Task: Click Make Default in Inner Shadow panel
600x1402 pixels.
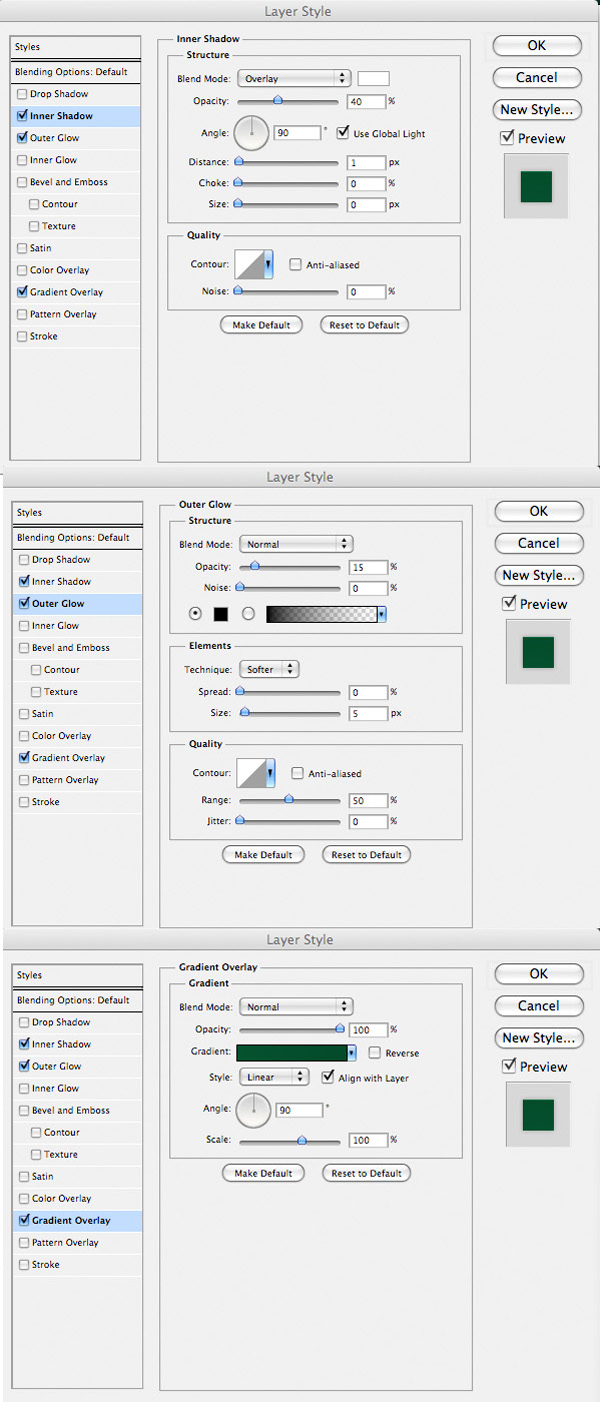Action: pos(261,325)
